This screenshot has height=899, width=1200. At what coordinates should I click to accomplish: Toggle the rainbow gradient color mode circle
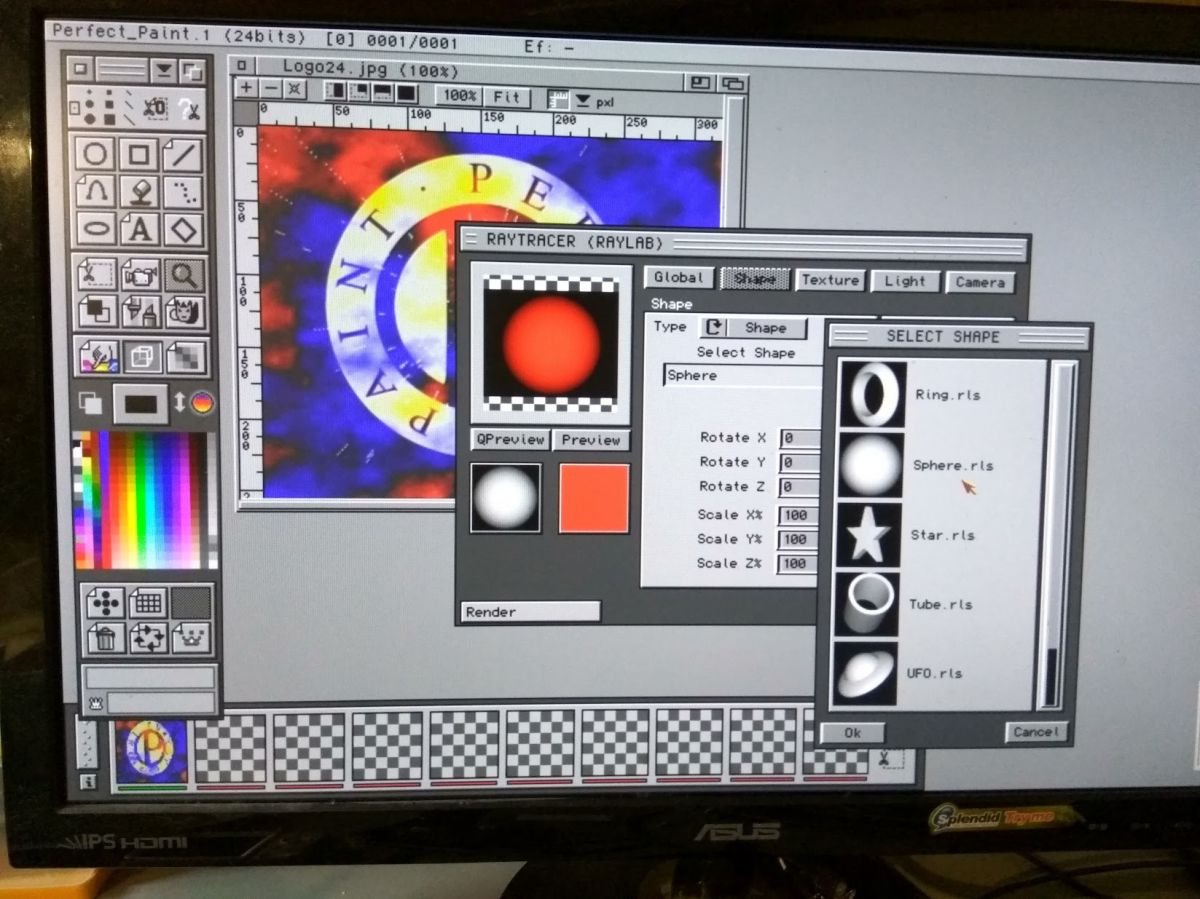click(203, 403)
